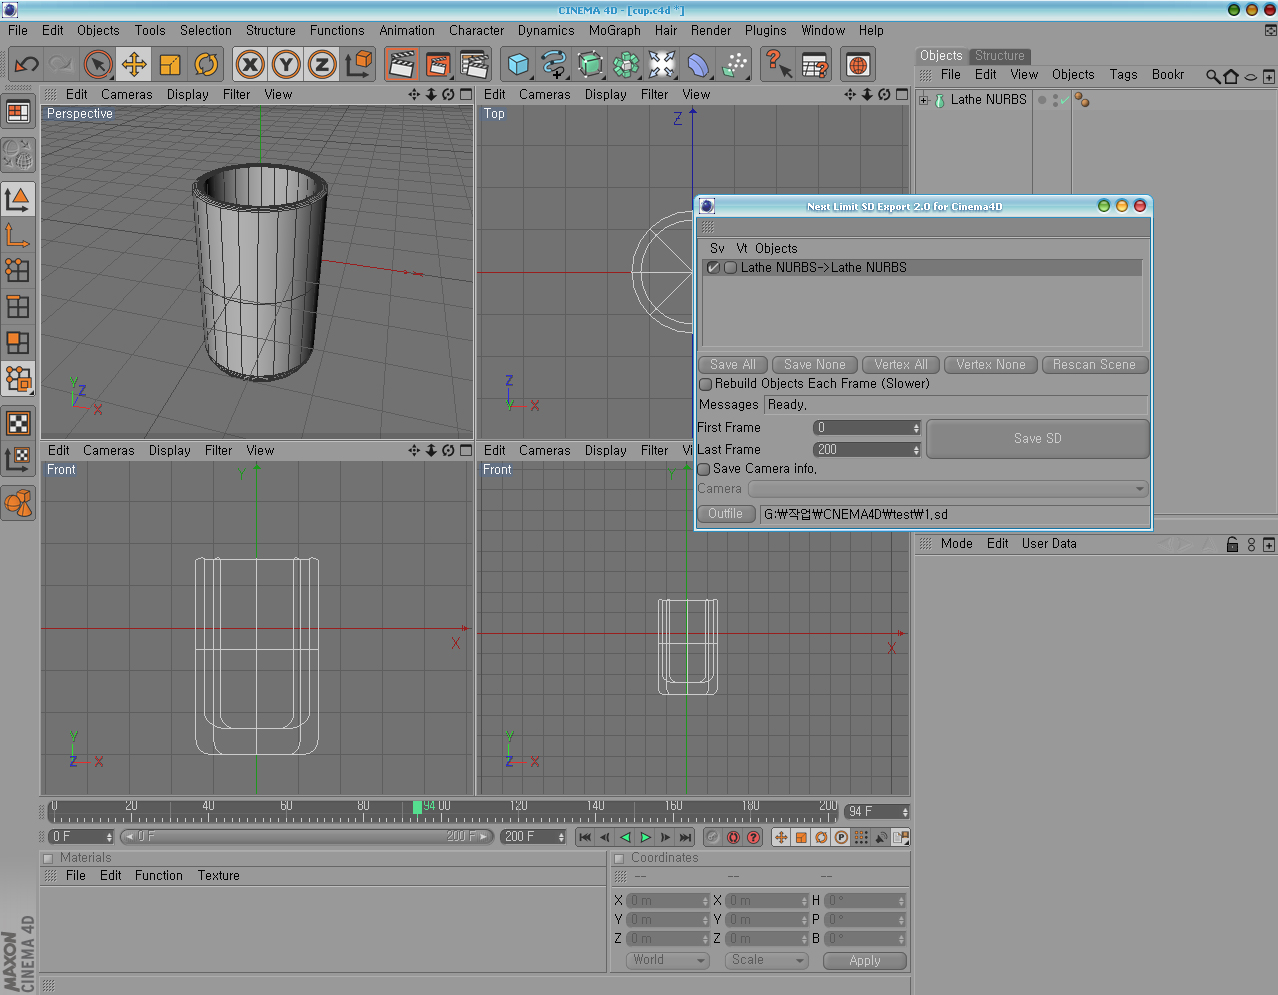This screenshot has width=1278, height=995.
Task: Click the Vertex All button
Action: point(901,365)
